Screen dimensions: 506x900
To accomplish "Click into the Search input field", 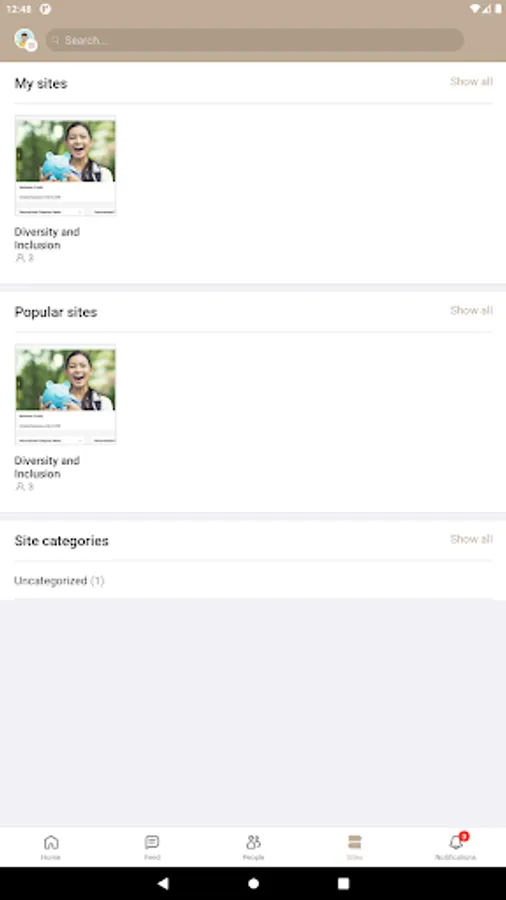I will click(x=255, y=40).
